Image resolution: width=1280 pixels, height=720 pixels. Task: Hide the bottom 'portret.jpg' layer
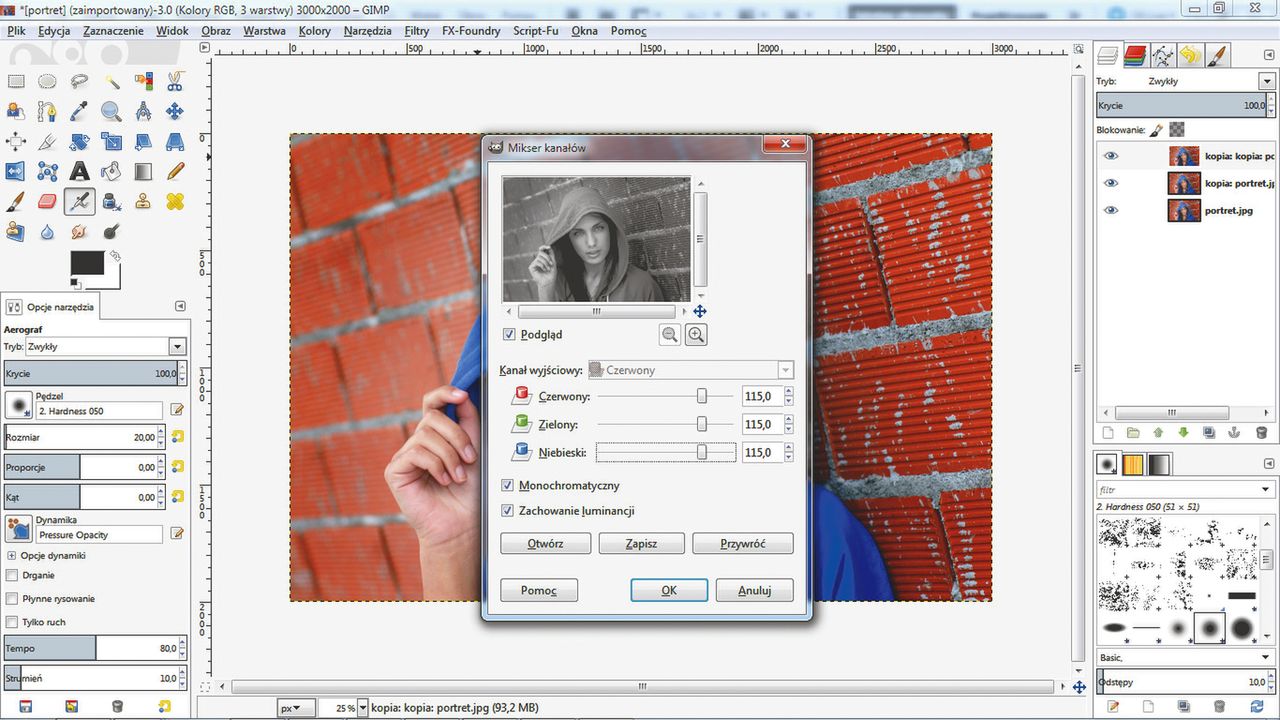[1110, 210]
